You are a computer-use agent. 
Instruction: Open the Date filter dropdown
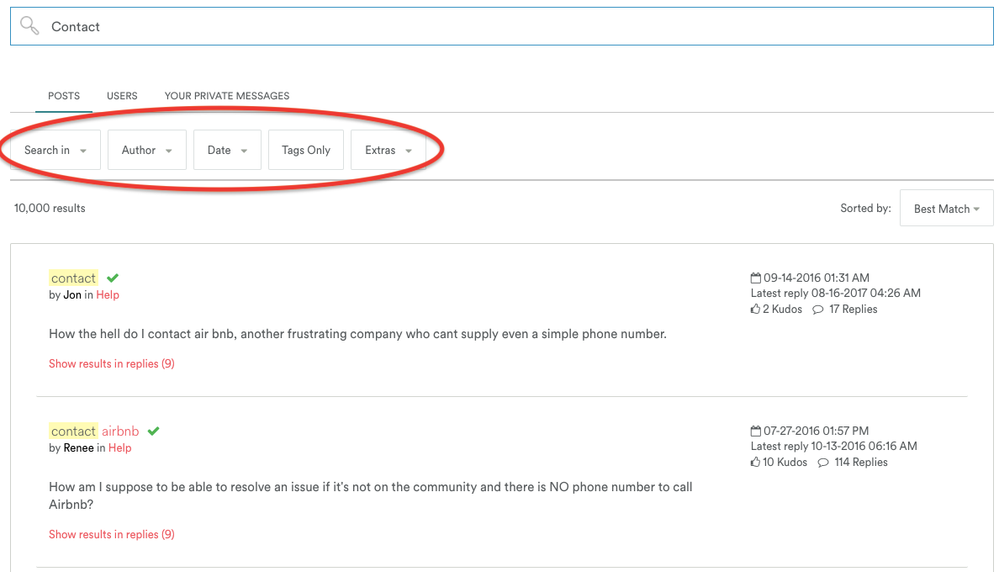[227, 150]
